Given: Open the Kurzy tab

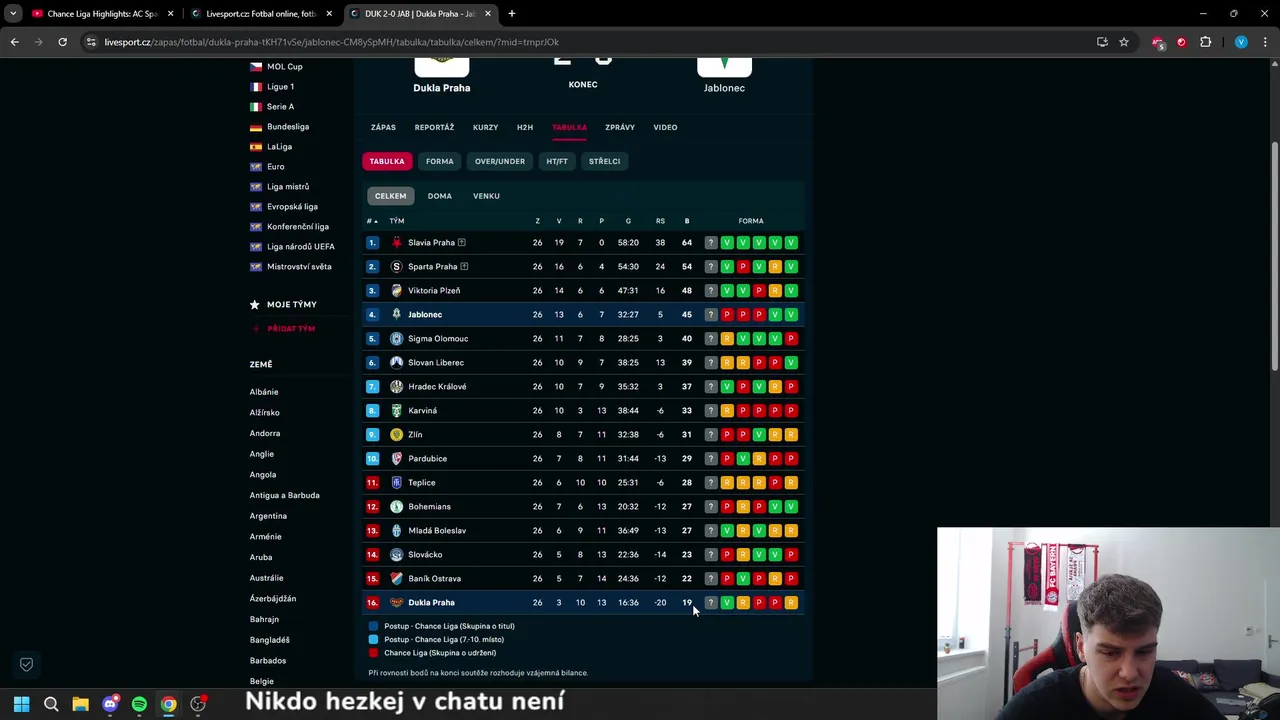Looking at the screenshot, I should point(485,127).
